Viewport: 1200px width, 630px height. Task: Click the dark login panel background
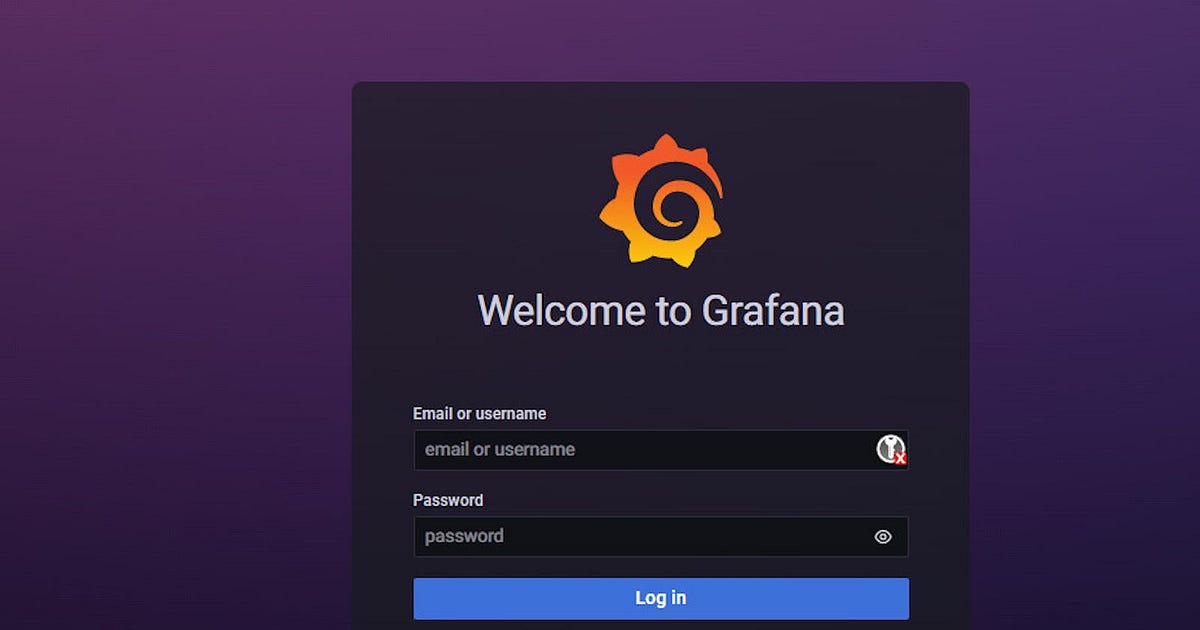(661, 370)
